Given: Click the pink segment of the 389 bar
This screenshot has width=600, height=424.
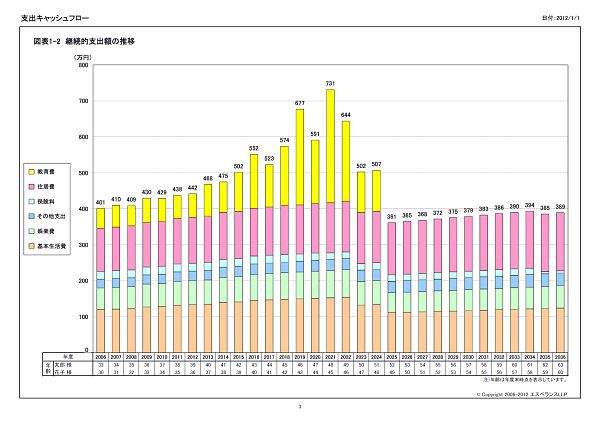Looking at the screenshot, I should click(x=560, y=242).
